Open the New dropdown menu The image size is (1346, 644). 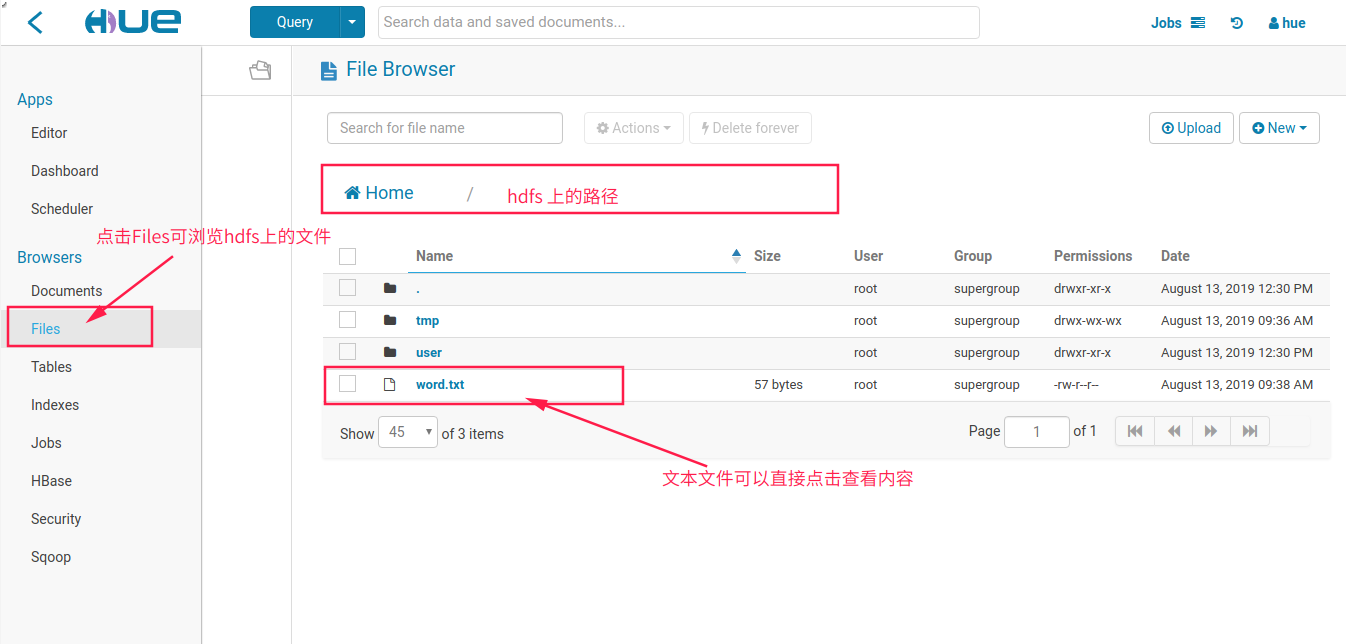pyautogui.click(x=1279, y=128)
